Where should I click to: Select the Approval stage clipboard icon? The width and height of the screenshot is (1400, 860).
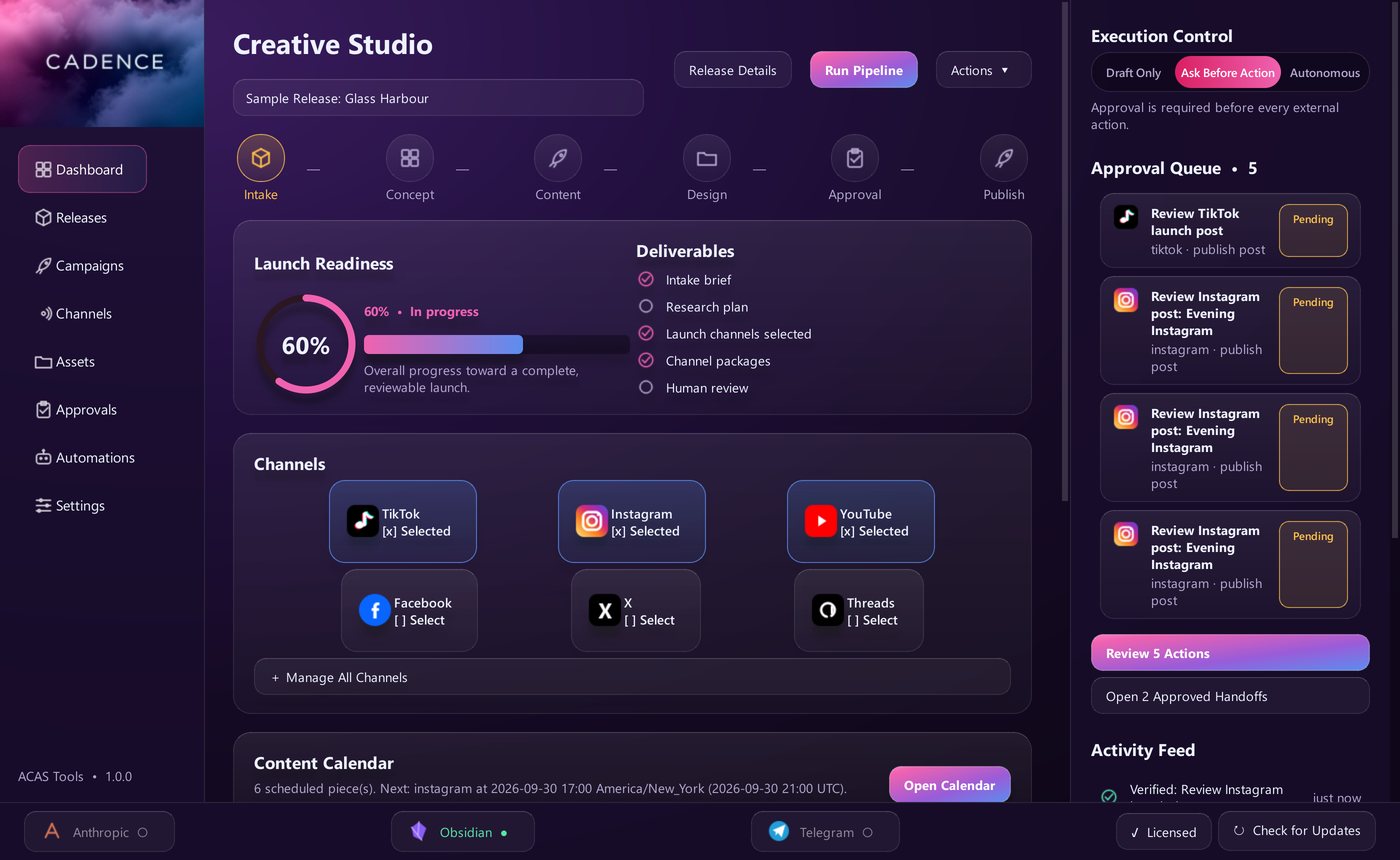pyautogui.click(x=855, y=158)
